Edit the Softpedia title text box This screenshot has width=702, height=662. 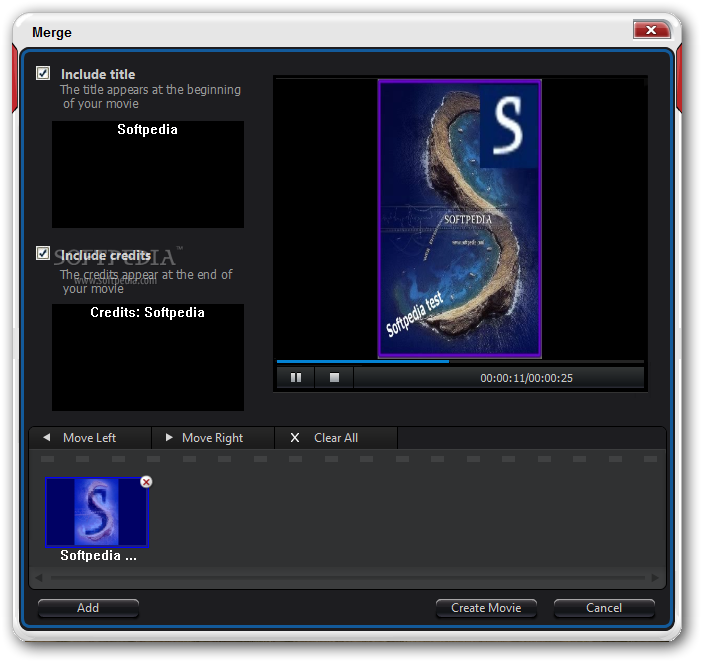[x=148, y=174]
